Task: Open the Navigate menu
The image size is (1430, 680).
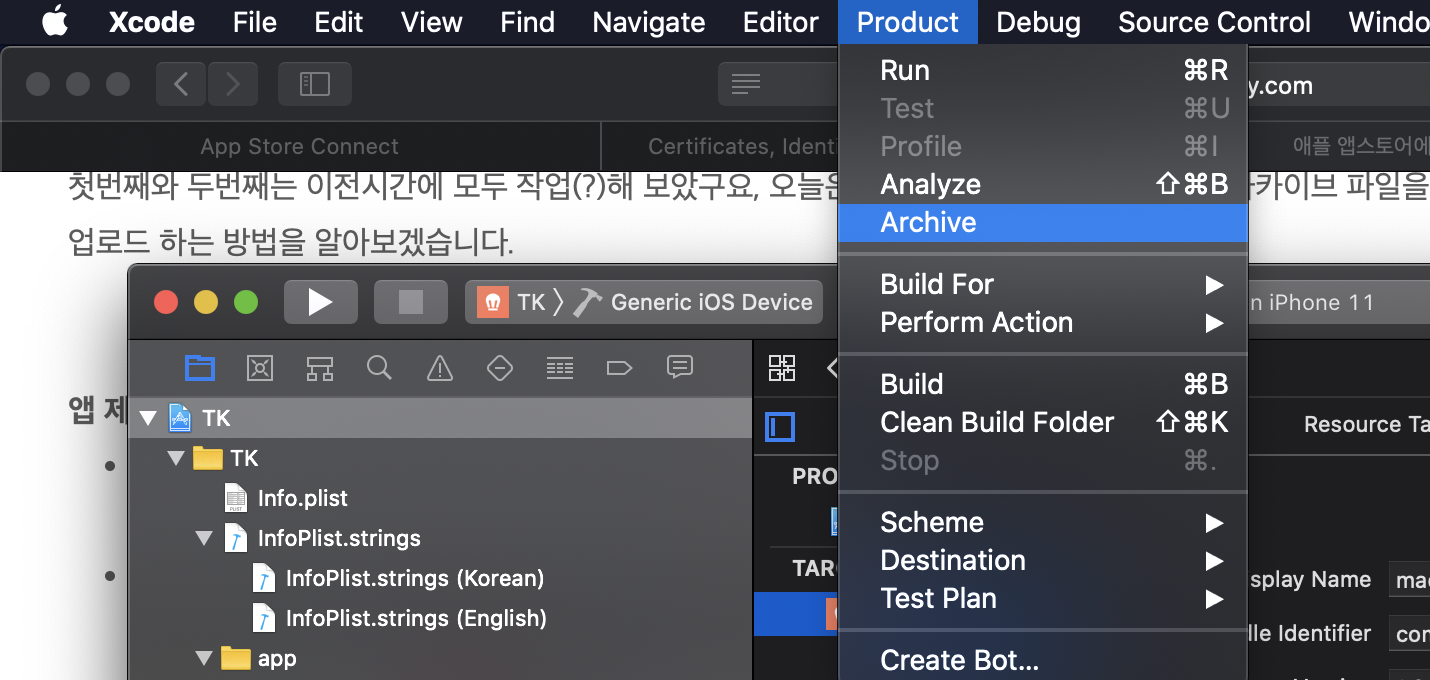Action: (x=648, y=22)
